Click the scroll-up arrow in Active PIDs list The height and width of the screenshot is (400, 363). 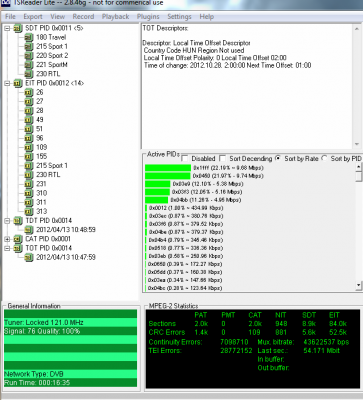359,166
